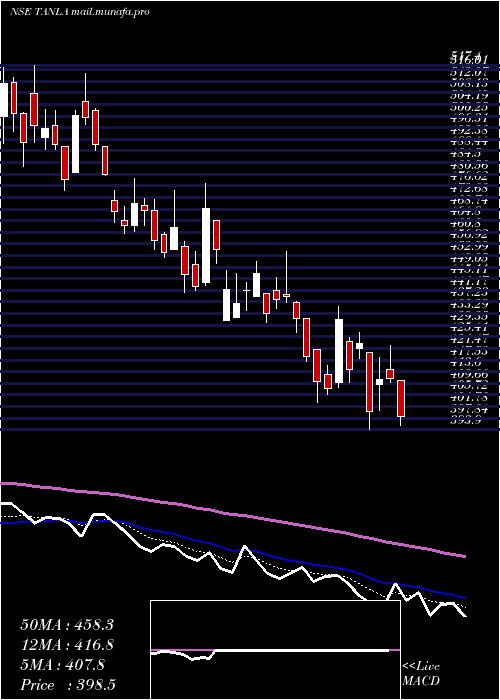Click the 449.05 price axis label

(x=469, y=259)
